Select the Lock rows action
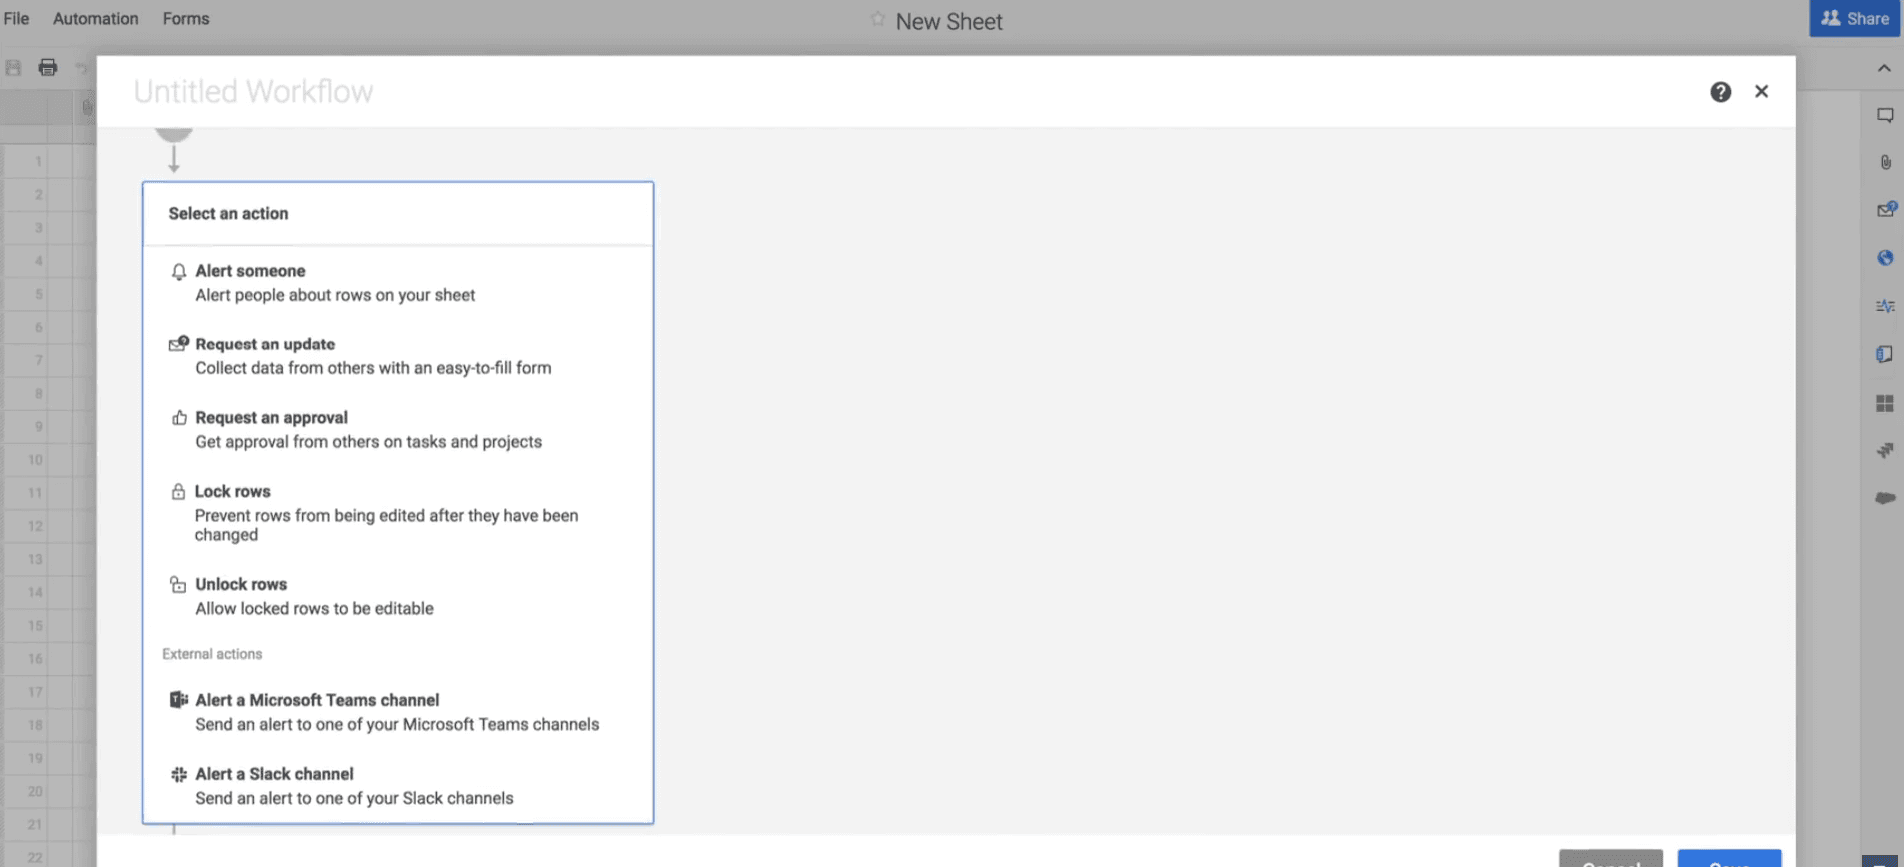The height and width of the screenshot is (867, 1904). 398,513
